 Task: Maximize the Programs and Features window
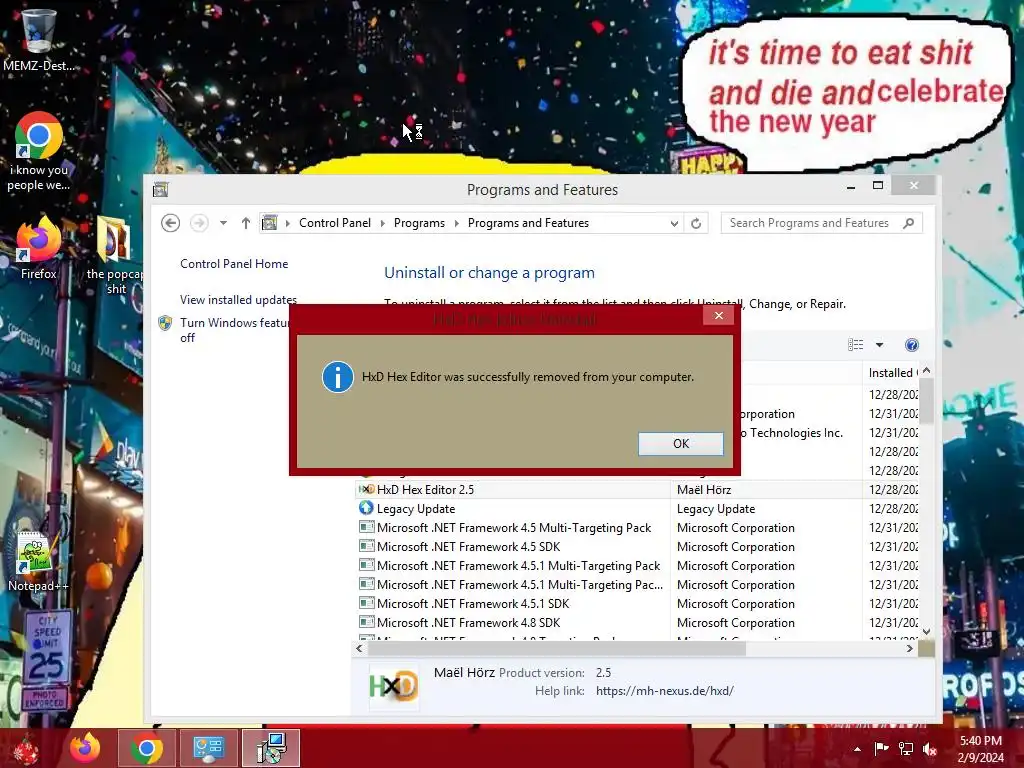[x=878, y=185]
